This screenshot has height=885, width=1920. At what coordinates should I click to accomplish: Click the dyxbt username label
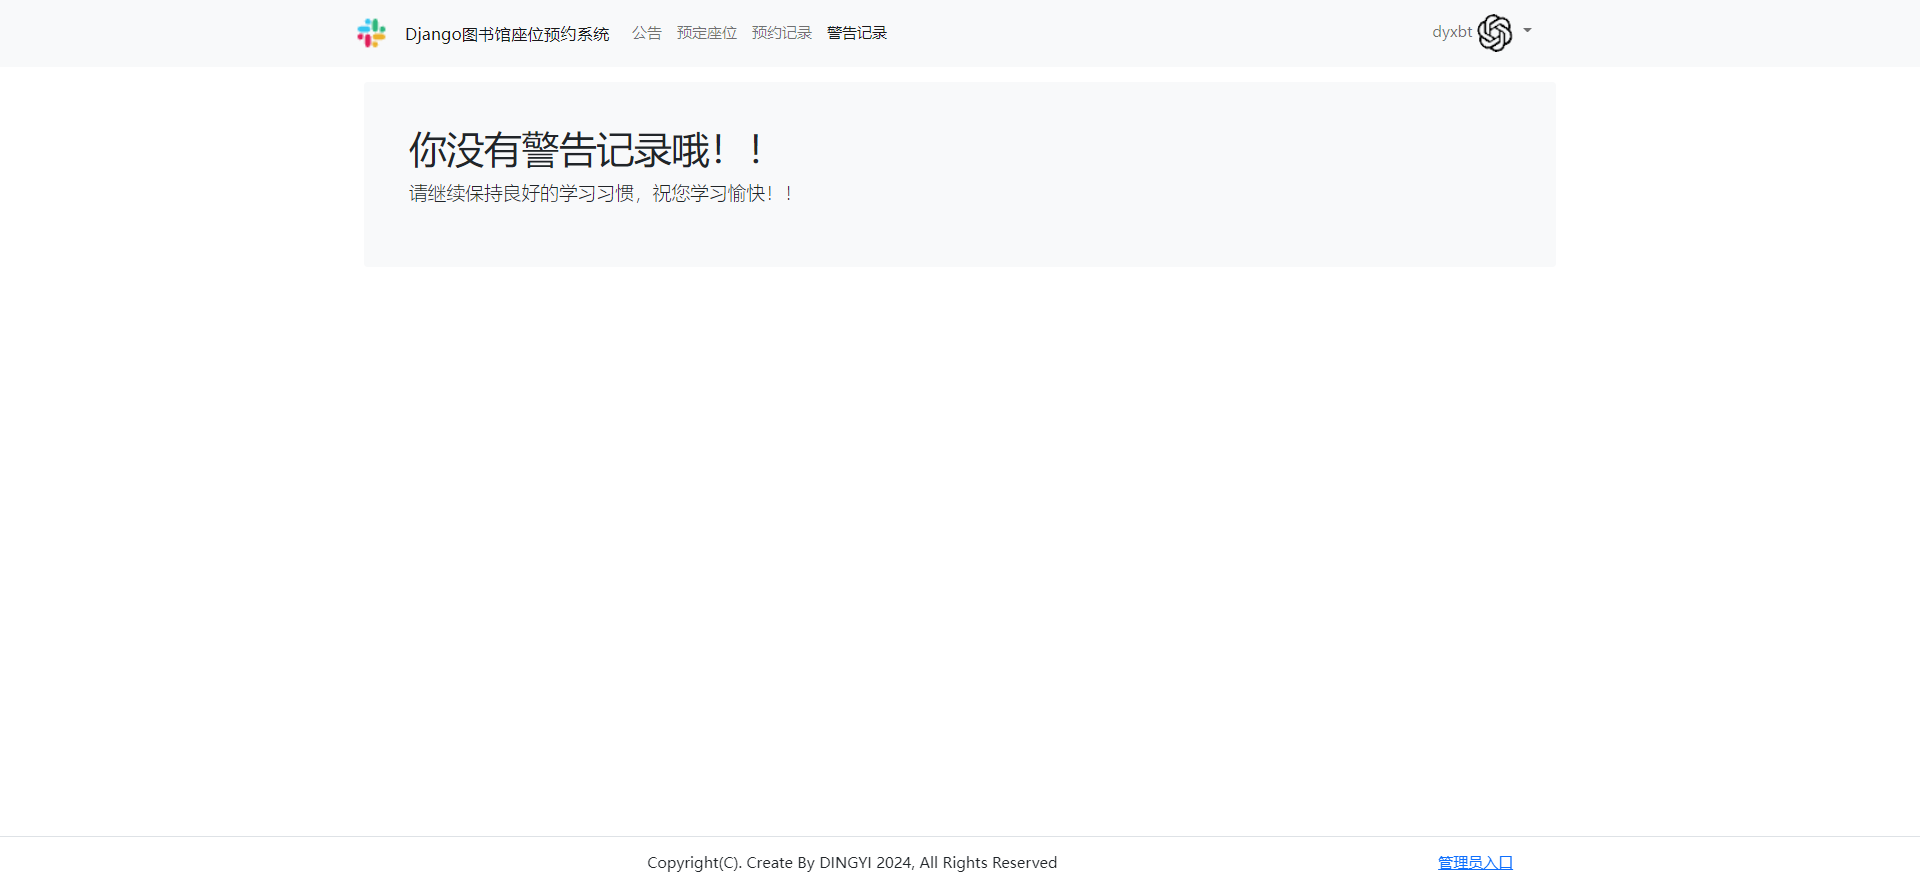pyautogui.click(x=1452, y=32)
